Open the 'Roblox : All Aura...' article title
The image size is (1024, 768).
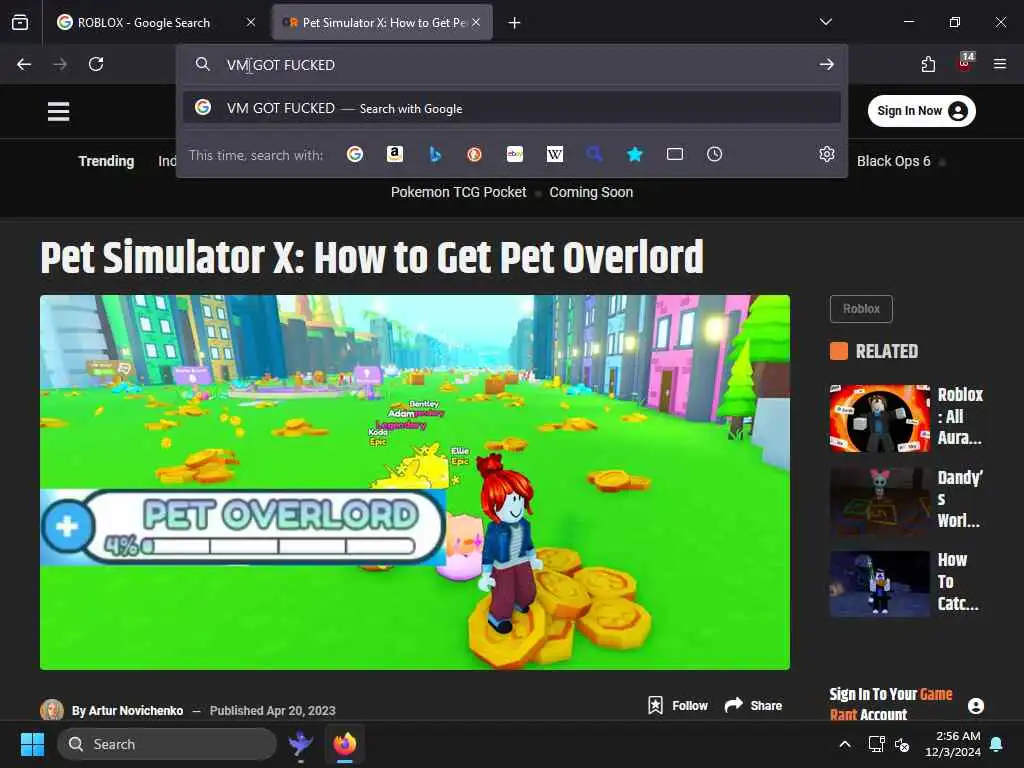pyautogui.click(x=960, y=416)
